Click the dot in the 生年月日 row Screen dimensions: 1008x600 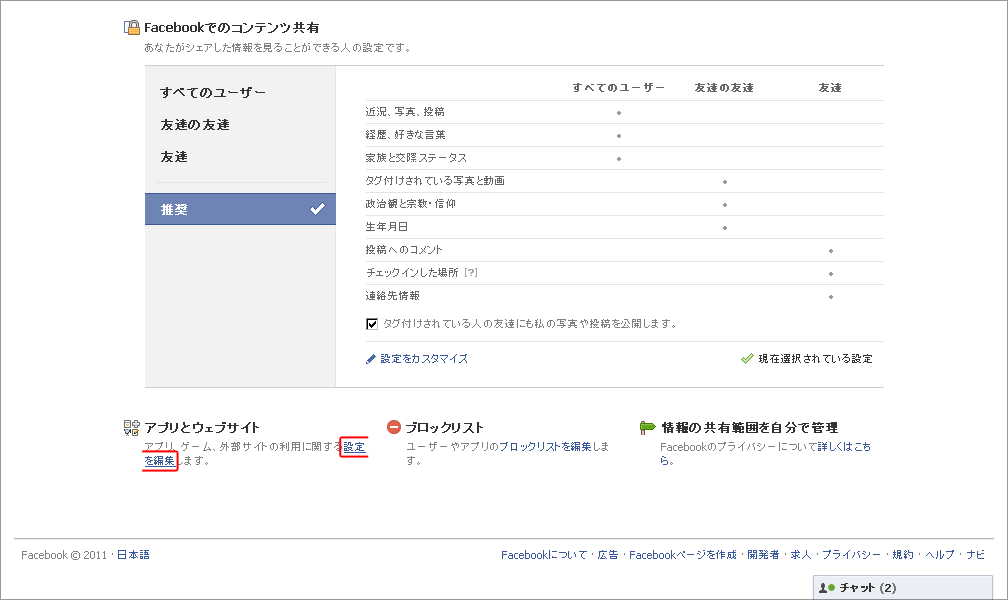tap(725, 228)
